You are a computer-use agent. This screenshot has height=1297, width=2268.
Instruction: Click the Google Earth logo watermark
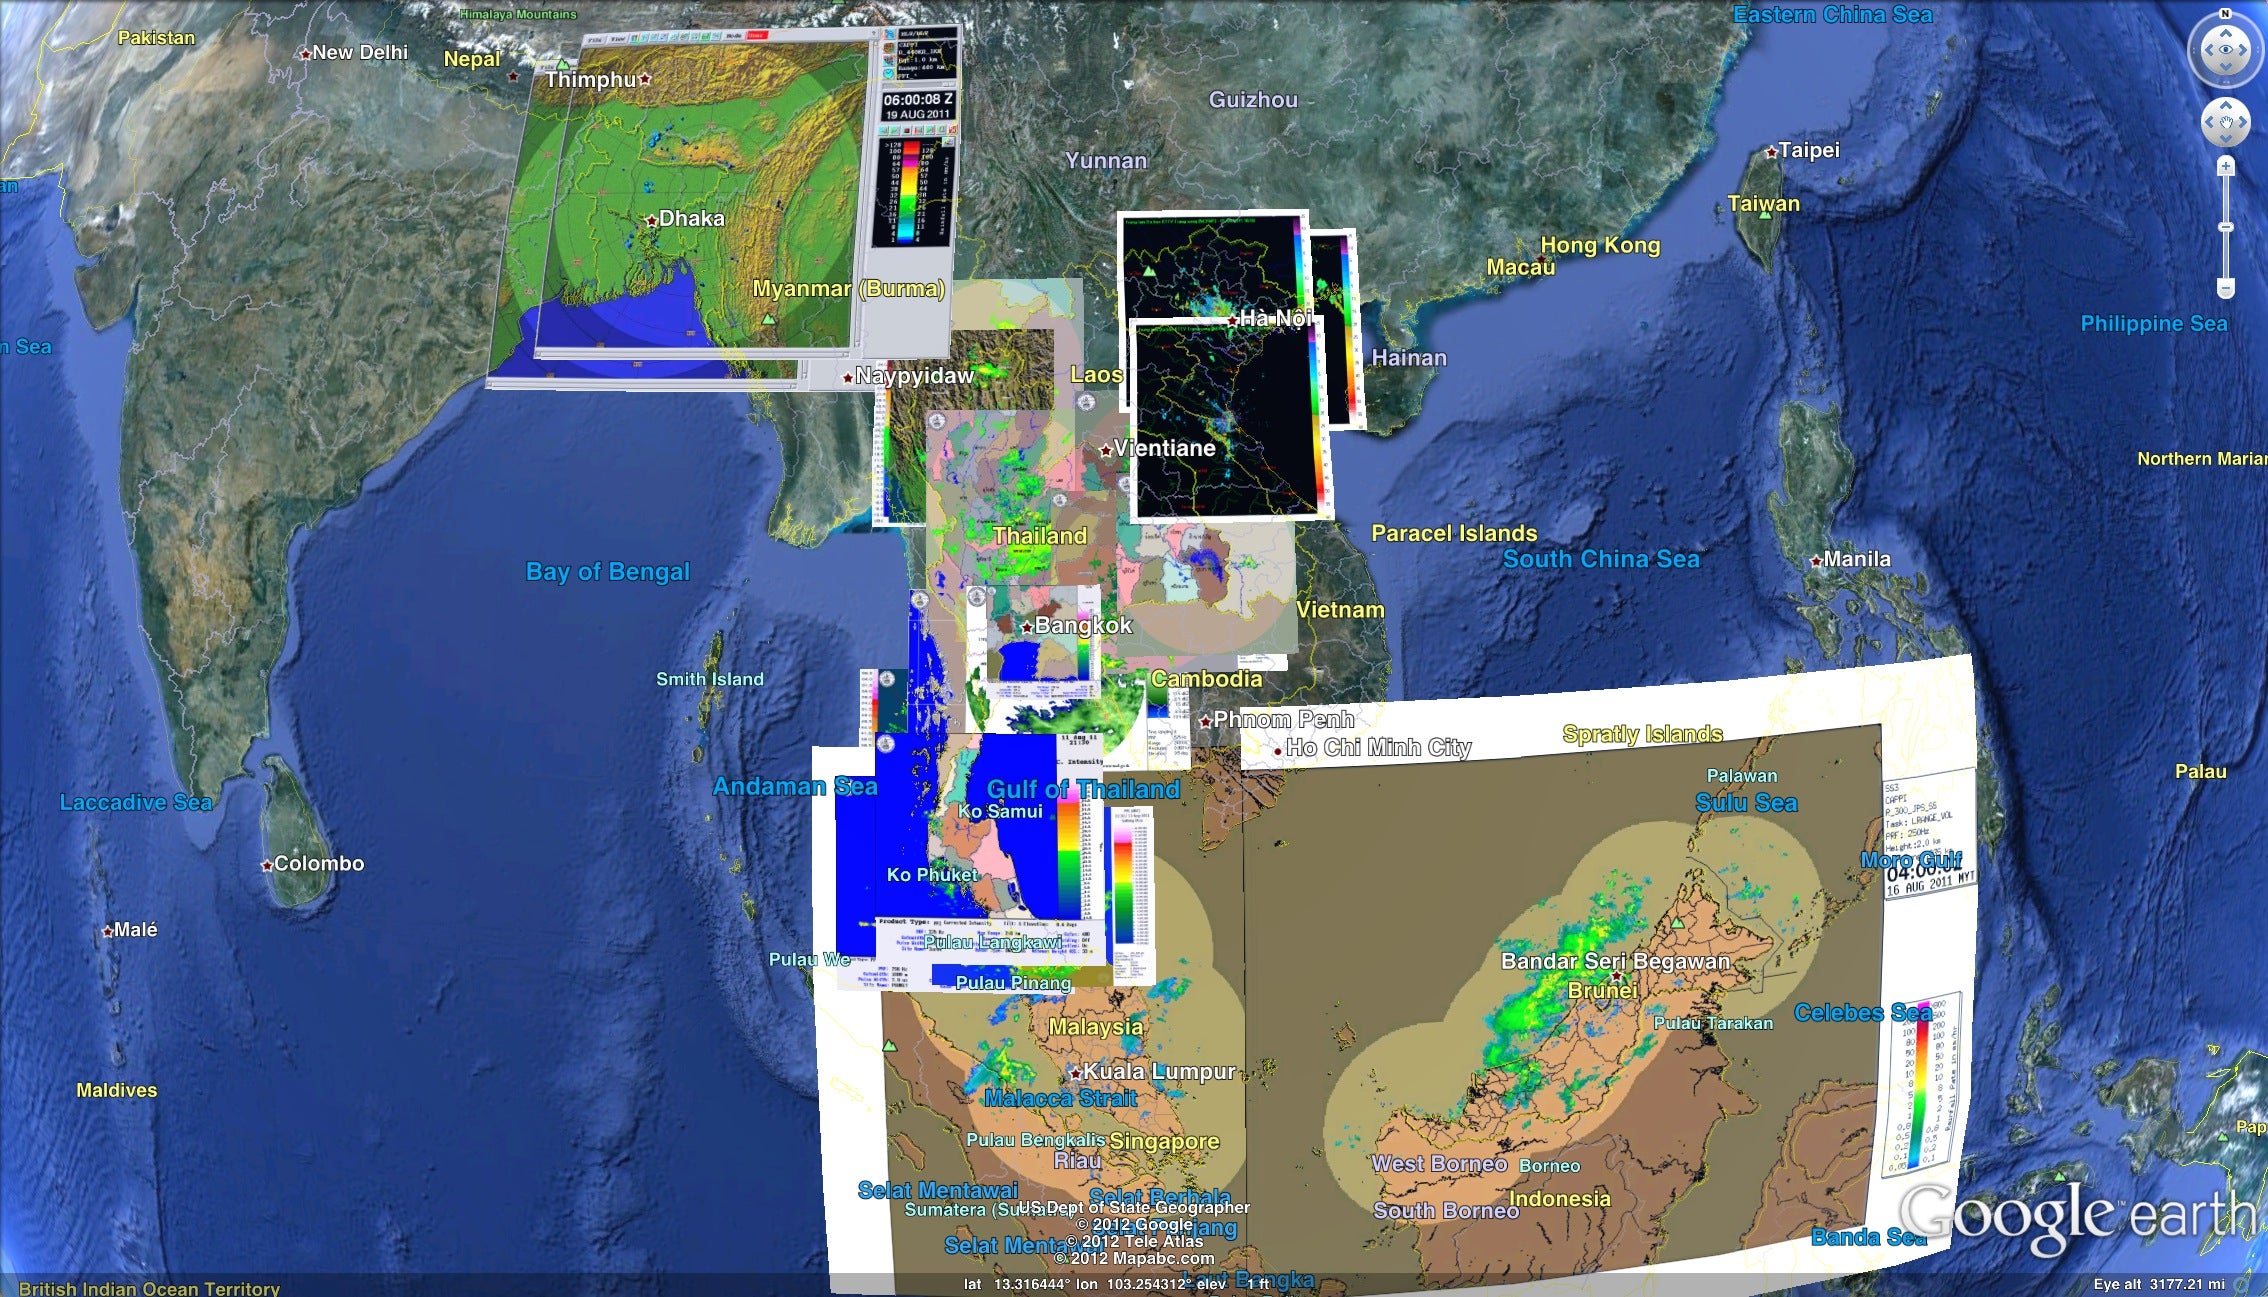click(x=2075, y=1217)
